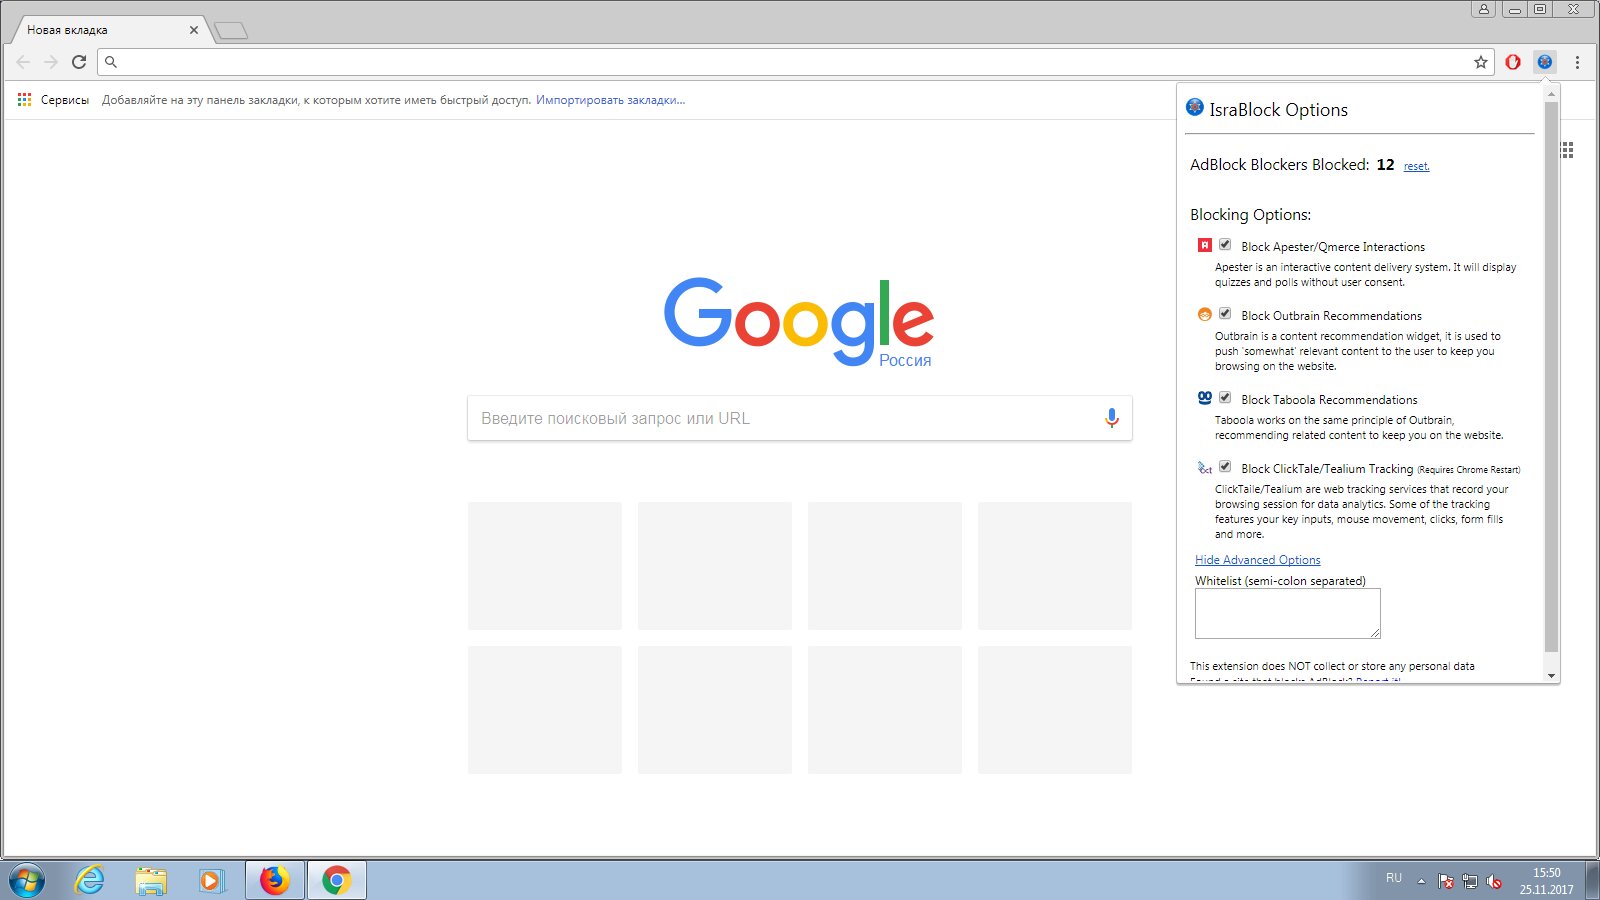The width and height of the screenshot is (1600, 900).
Task: Open Windows Media Player from taskbar
Action: (x=212, y=880)
